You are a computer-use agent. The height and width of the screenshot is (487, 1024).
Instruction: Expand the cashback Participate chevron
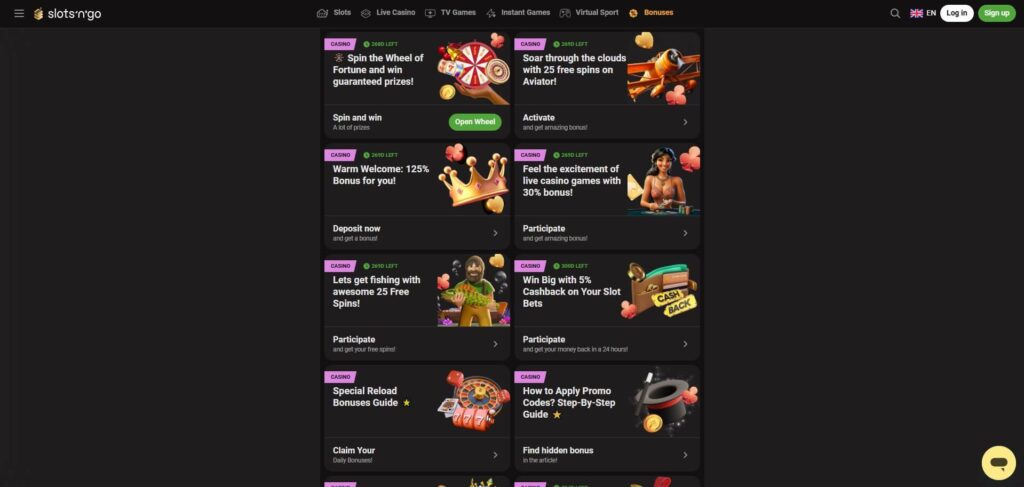click(685, 344)
